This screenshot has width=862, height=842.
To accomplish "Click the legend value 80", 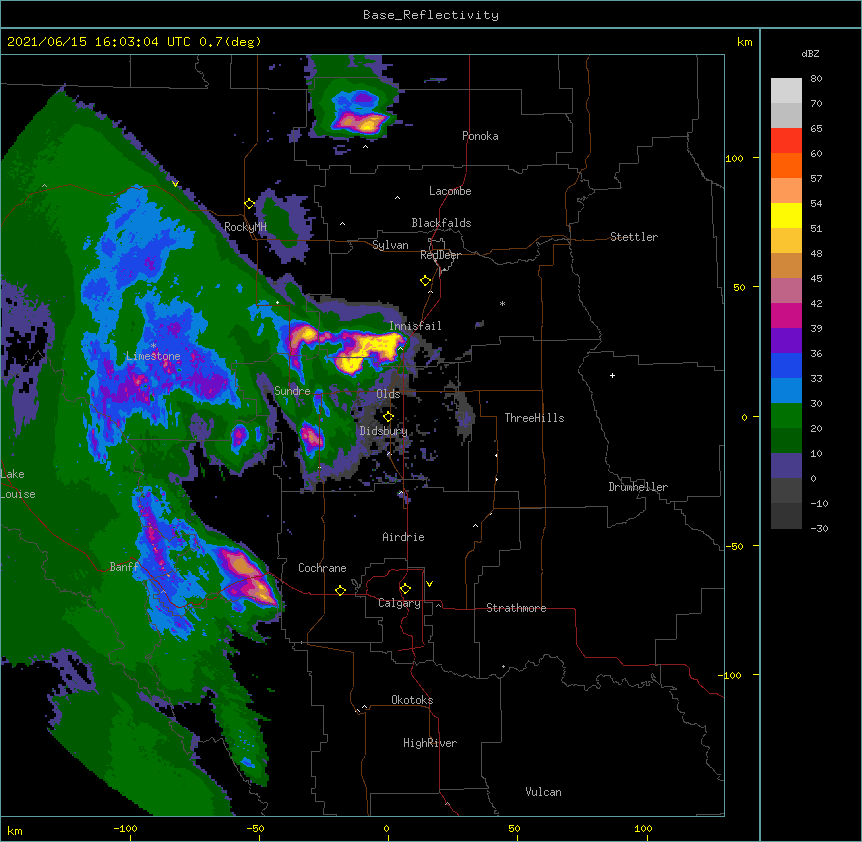I will 816,79.
